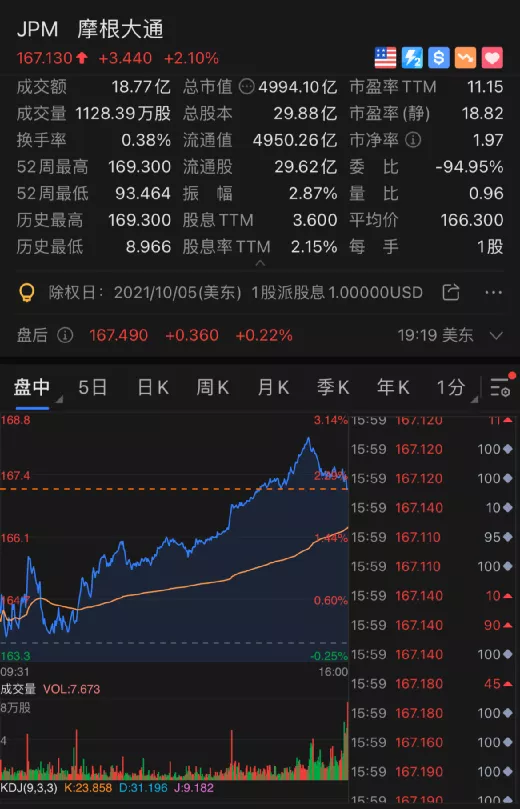The image size is (520, 809).
Task: Tap the info icon next to 盘后
Action: (65, 335)
